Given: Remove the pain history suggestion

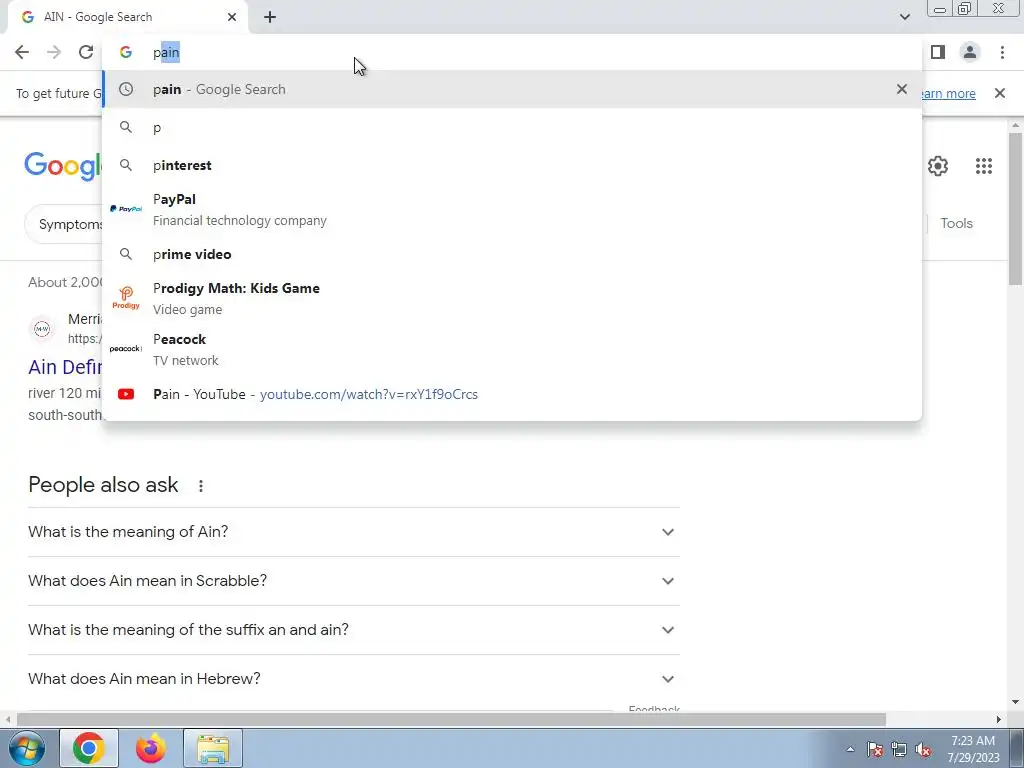Looking at the screenshot, I should point(902,89).
